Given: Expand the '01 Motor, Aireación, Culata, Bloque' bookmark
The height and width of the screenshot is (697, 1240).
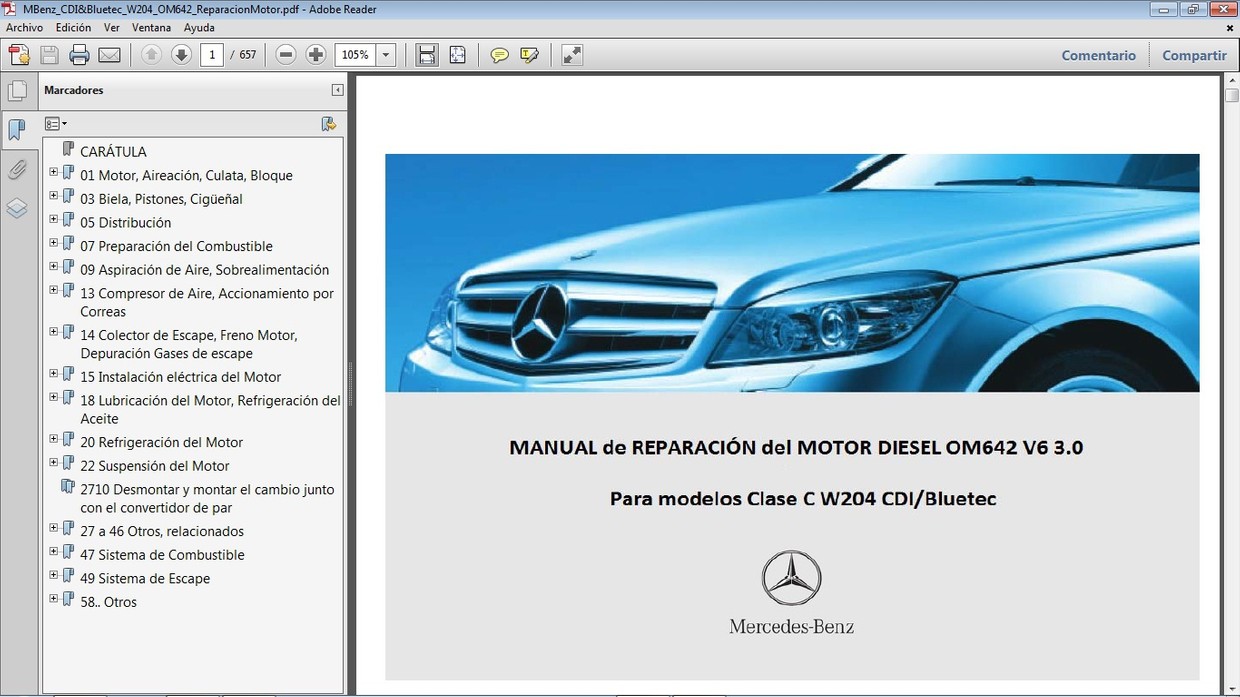Looking at the screenshot, I should point(52,172).
